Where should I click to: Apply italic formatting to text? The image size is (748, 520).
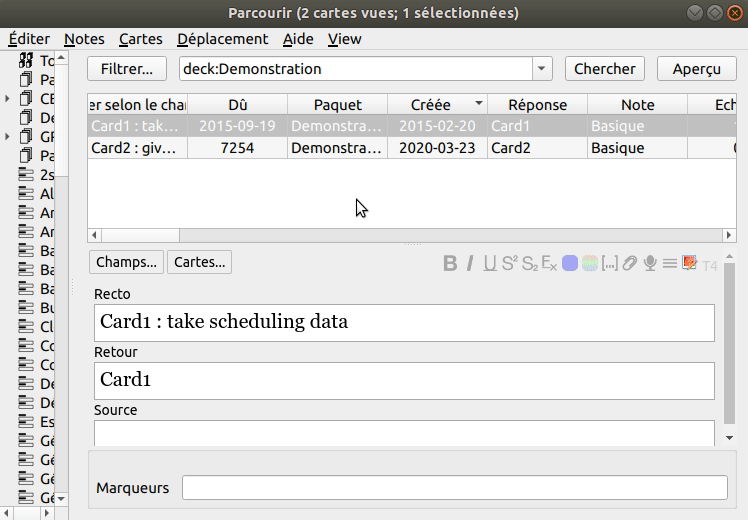tap(471, 263)
